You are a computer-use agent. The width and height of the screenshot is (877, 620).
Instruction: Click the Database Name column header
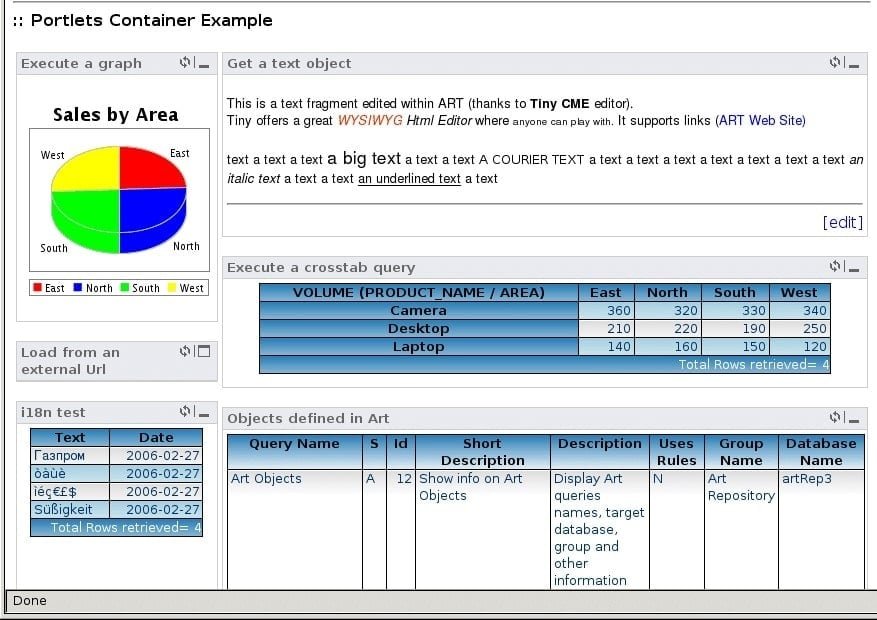pos(820,452)
